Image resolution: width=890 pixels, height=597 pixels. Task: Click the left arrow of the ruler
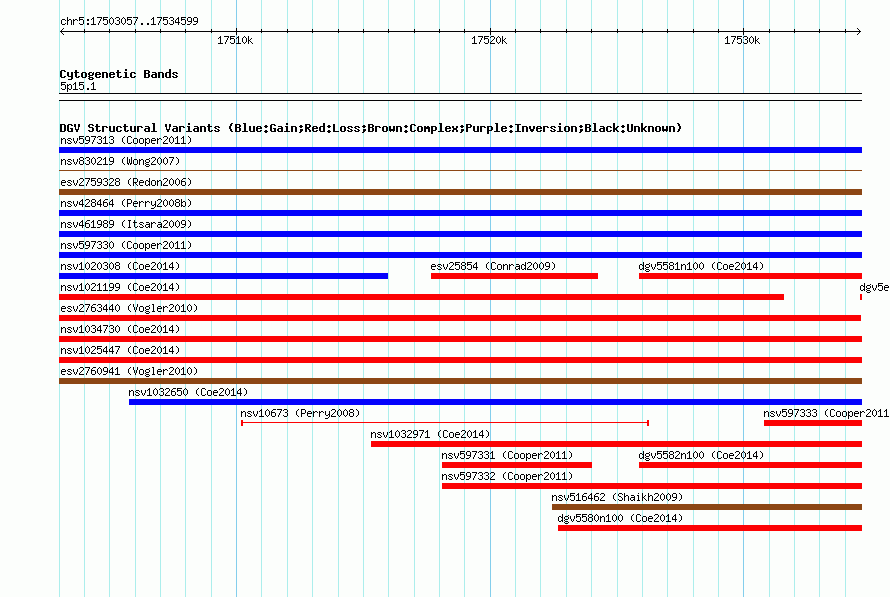pyautogui.click(x=62, y=31)
